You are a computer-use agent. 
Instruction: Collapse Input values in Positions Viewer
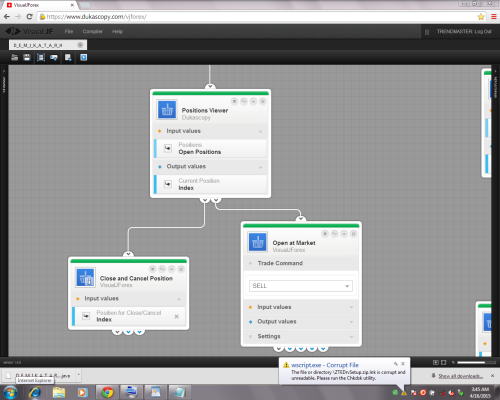261,131
